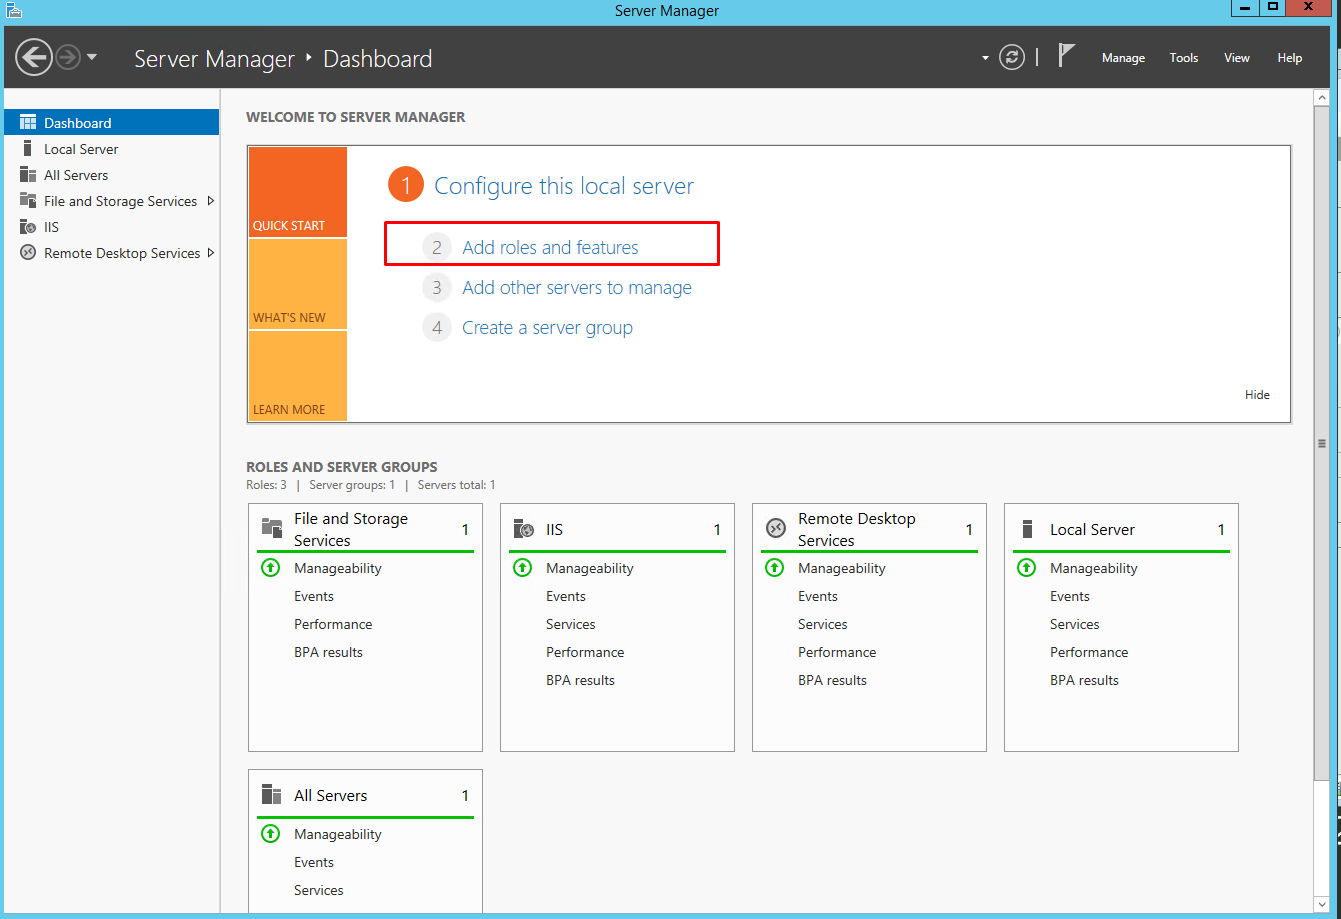The height and width of the screenshot is (919, 1341).
Task: Click the IIS tile icon
Action: point(523,528)
